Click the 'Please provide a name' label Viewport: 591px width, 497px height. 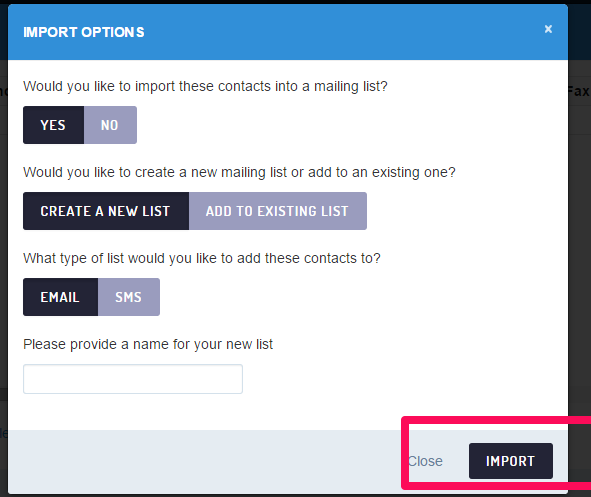(x=148, y=344)
